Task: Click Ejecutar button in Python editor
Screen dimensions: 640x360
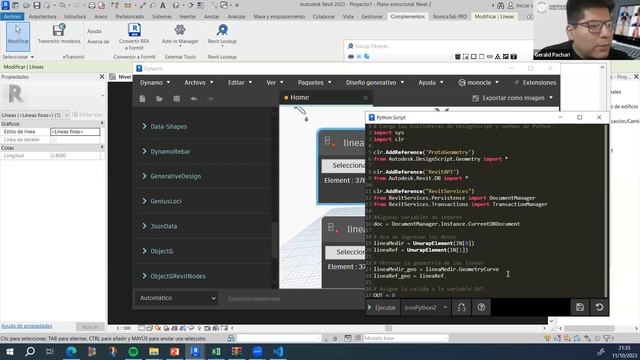Action: pos(382,307)
